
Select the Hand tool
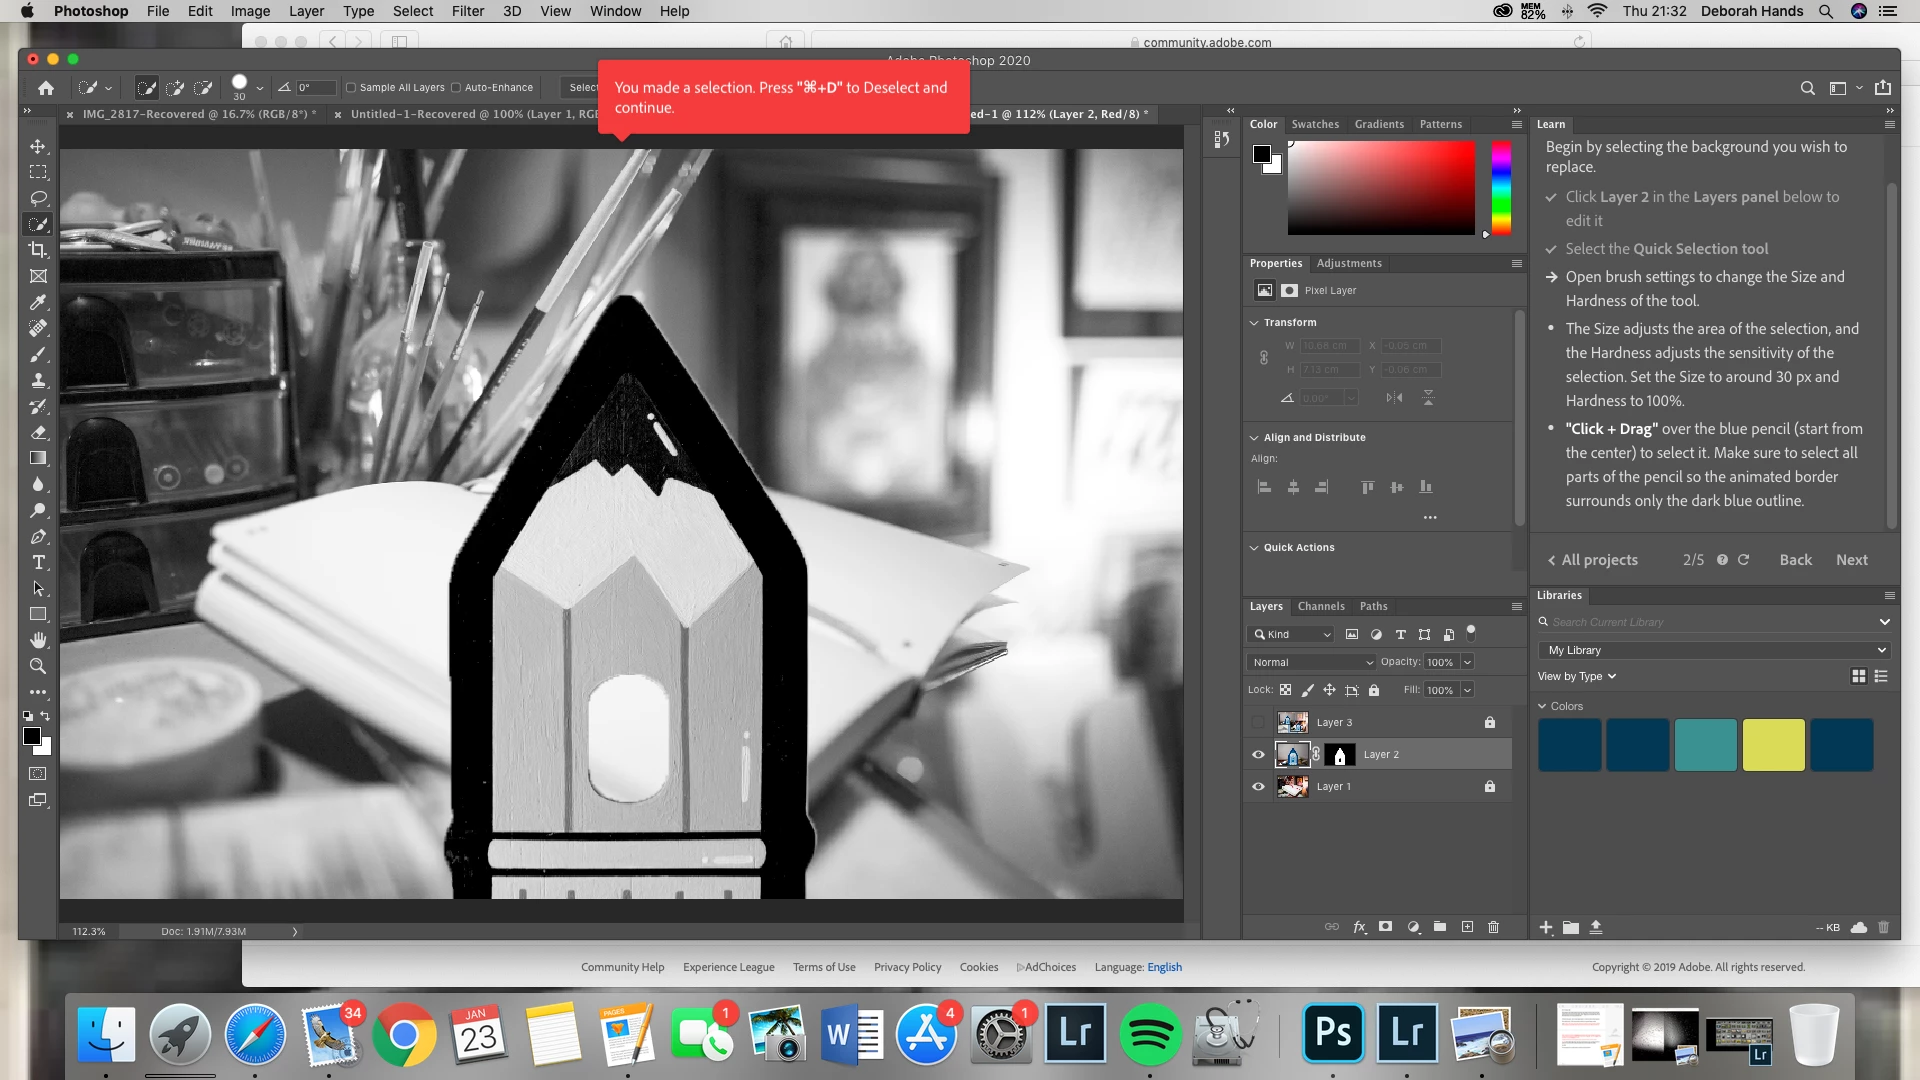(x=38, y=640)
